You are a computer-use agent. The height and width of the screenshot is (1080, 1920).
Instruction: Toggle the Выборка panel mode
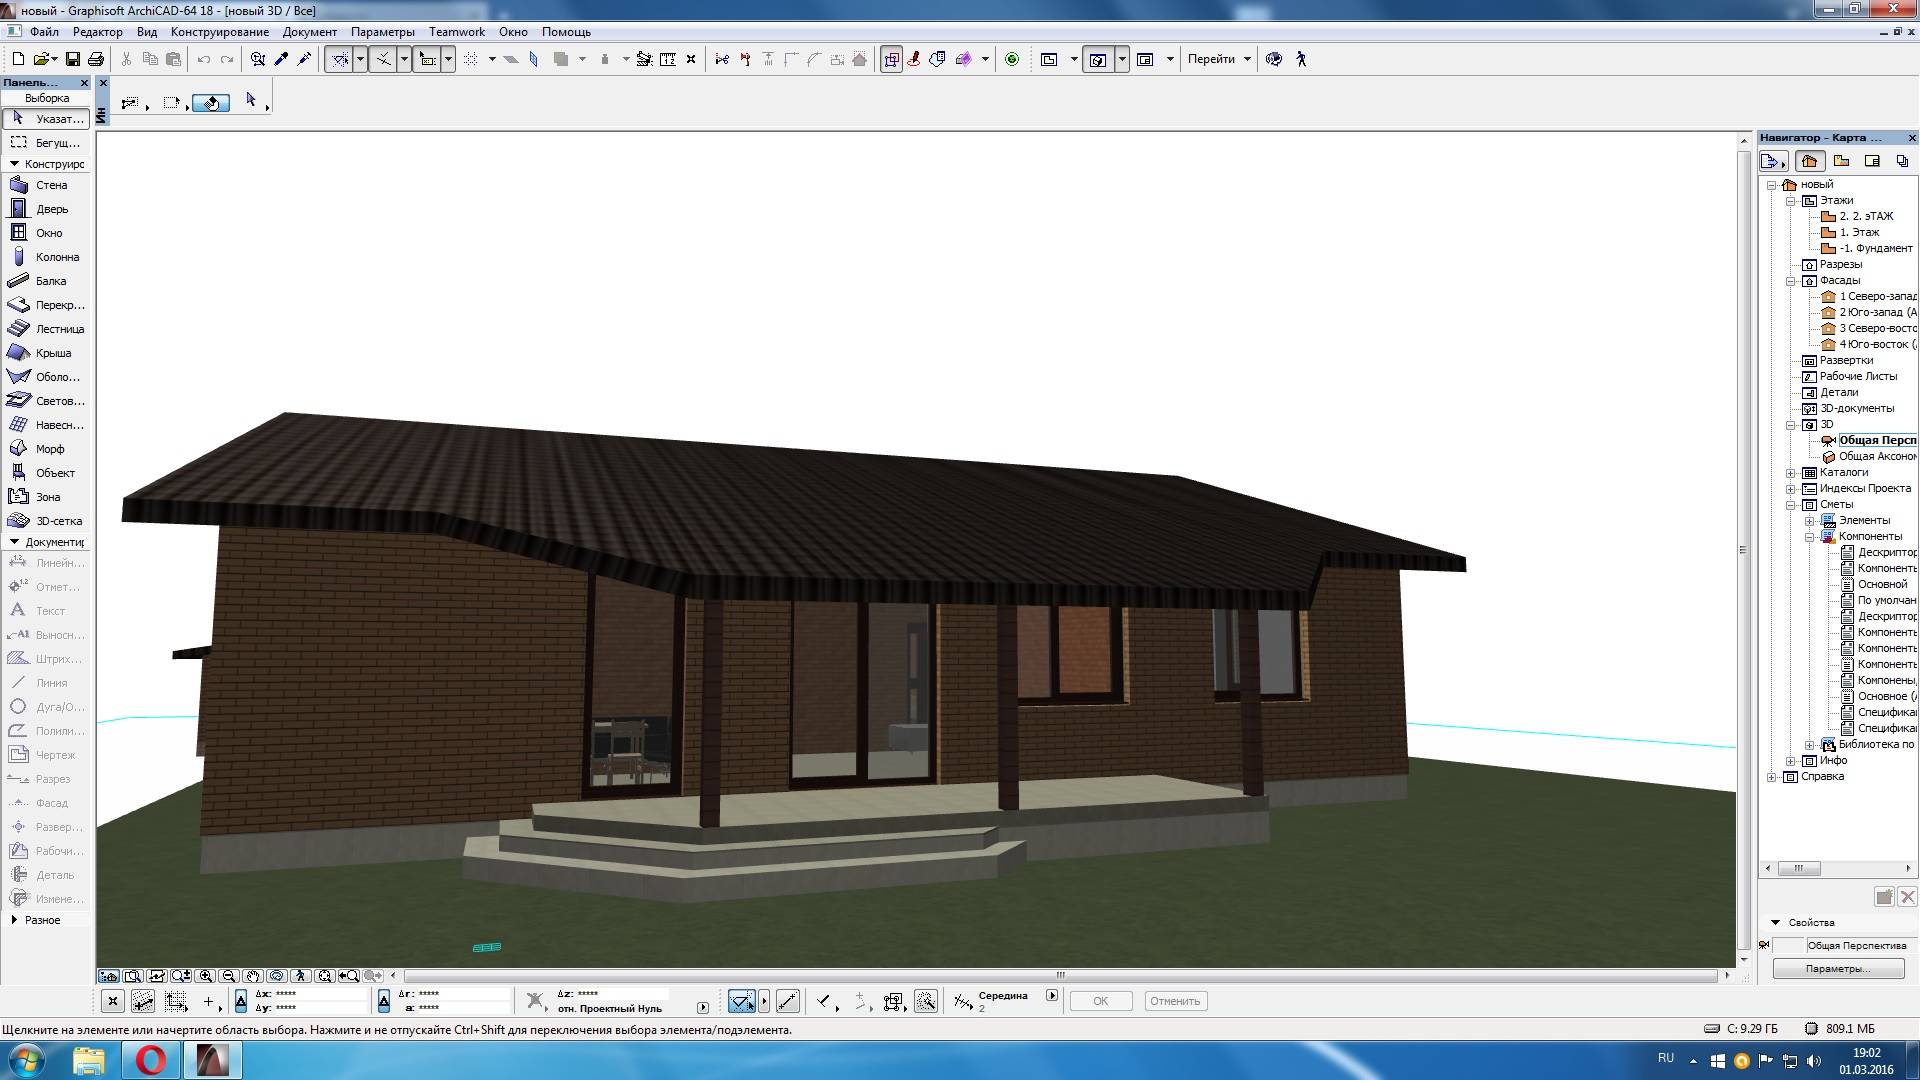point(47,98)
